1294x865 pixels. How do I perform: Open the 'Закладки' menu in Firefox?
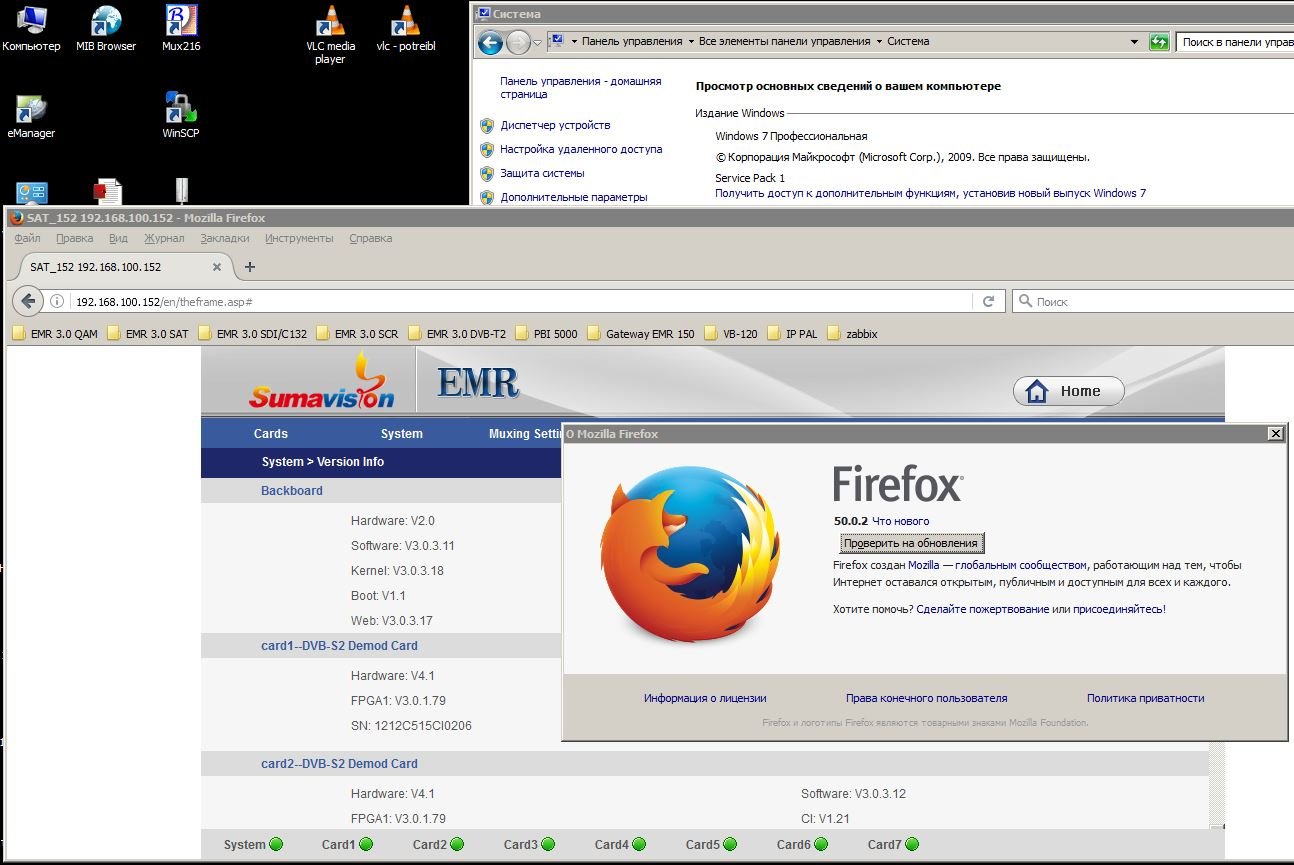(224, 238)
